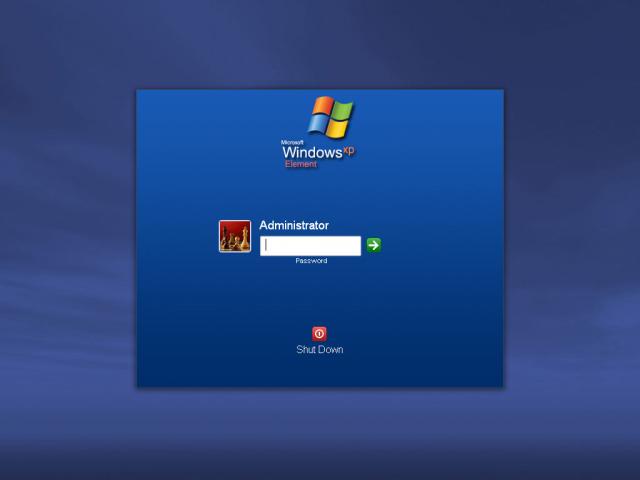Image resolution: width=640 pixels, height=480 pixels.
Task: Click the Windows XP flag logo
Action: point(331,116)
